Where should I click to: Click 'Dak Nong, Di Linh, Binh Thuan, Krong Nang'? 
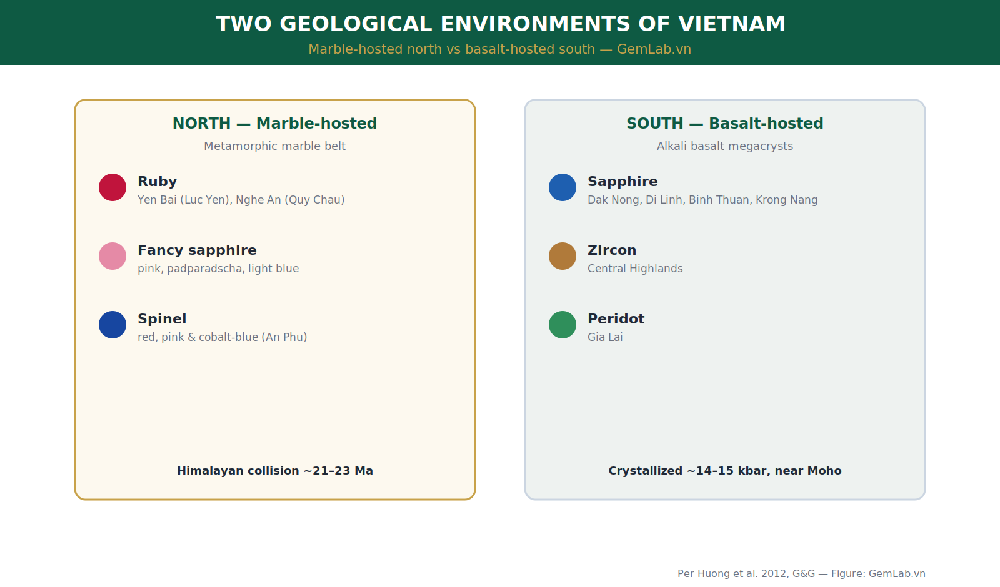703,200
